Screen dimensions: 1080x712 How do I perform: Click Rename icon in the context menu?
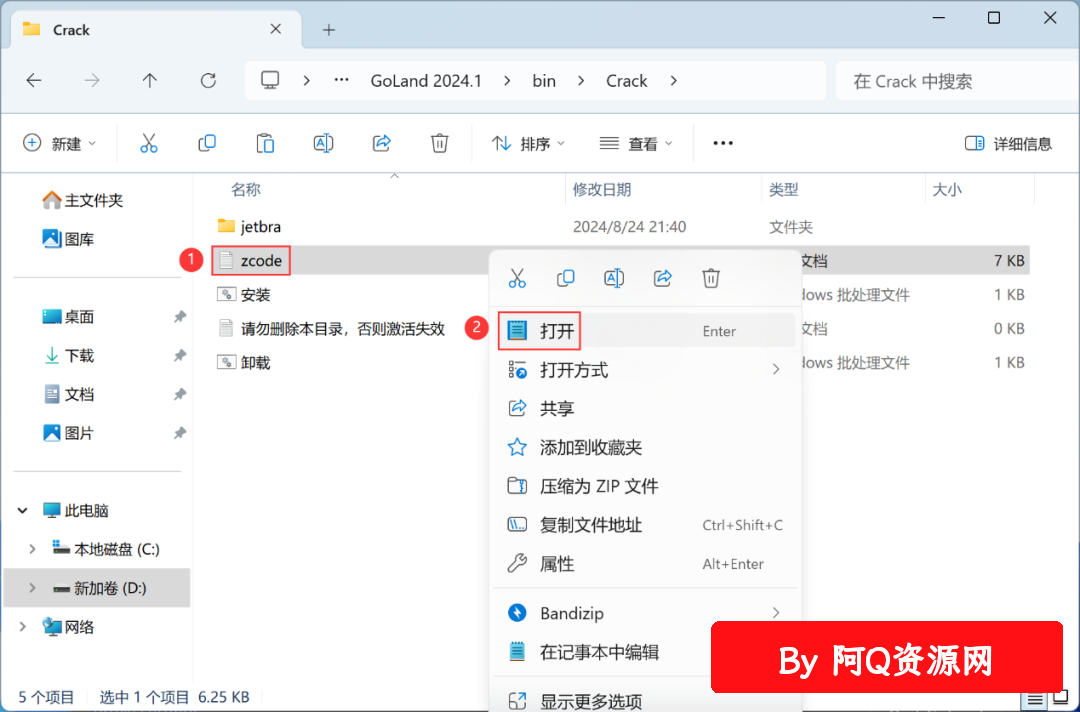[x=614, y=278]
